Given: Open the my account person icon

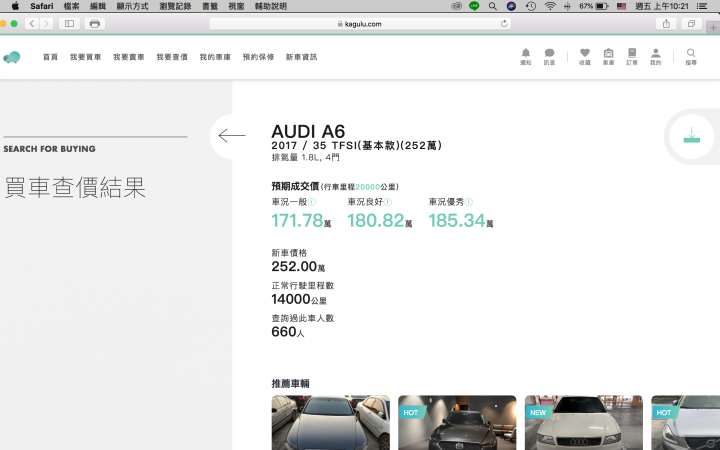Looking at the screenshot, I should point(656,56).
